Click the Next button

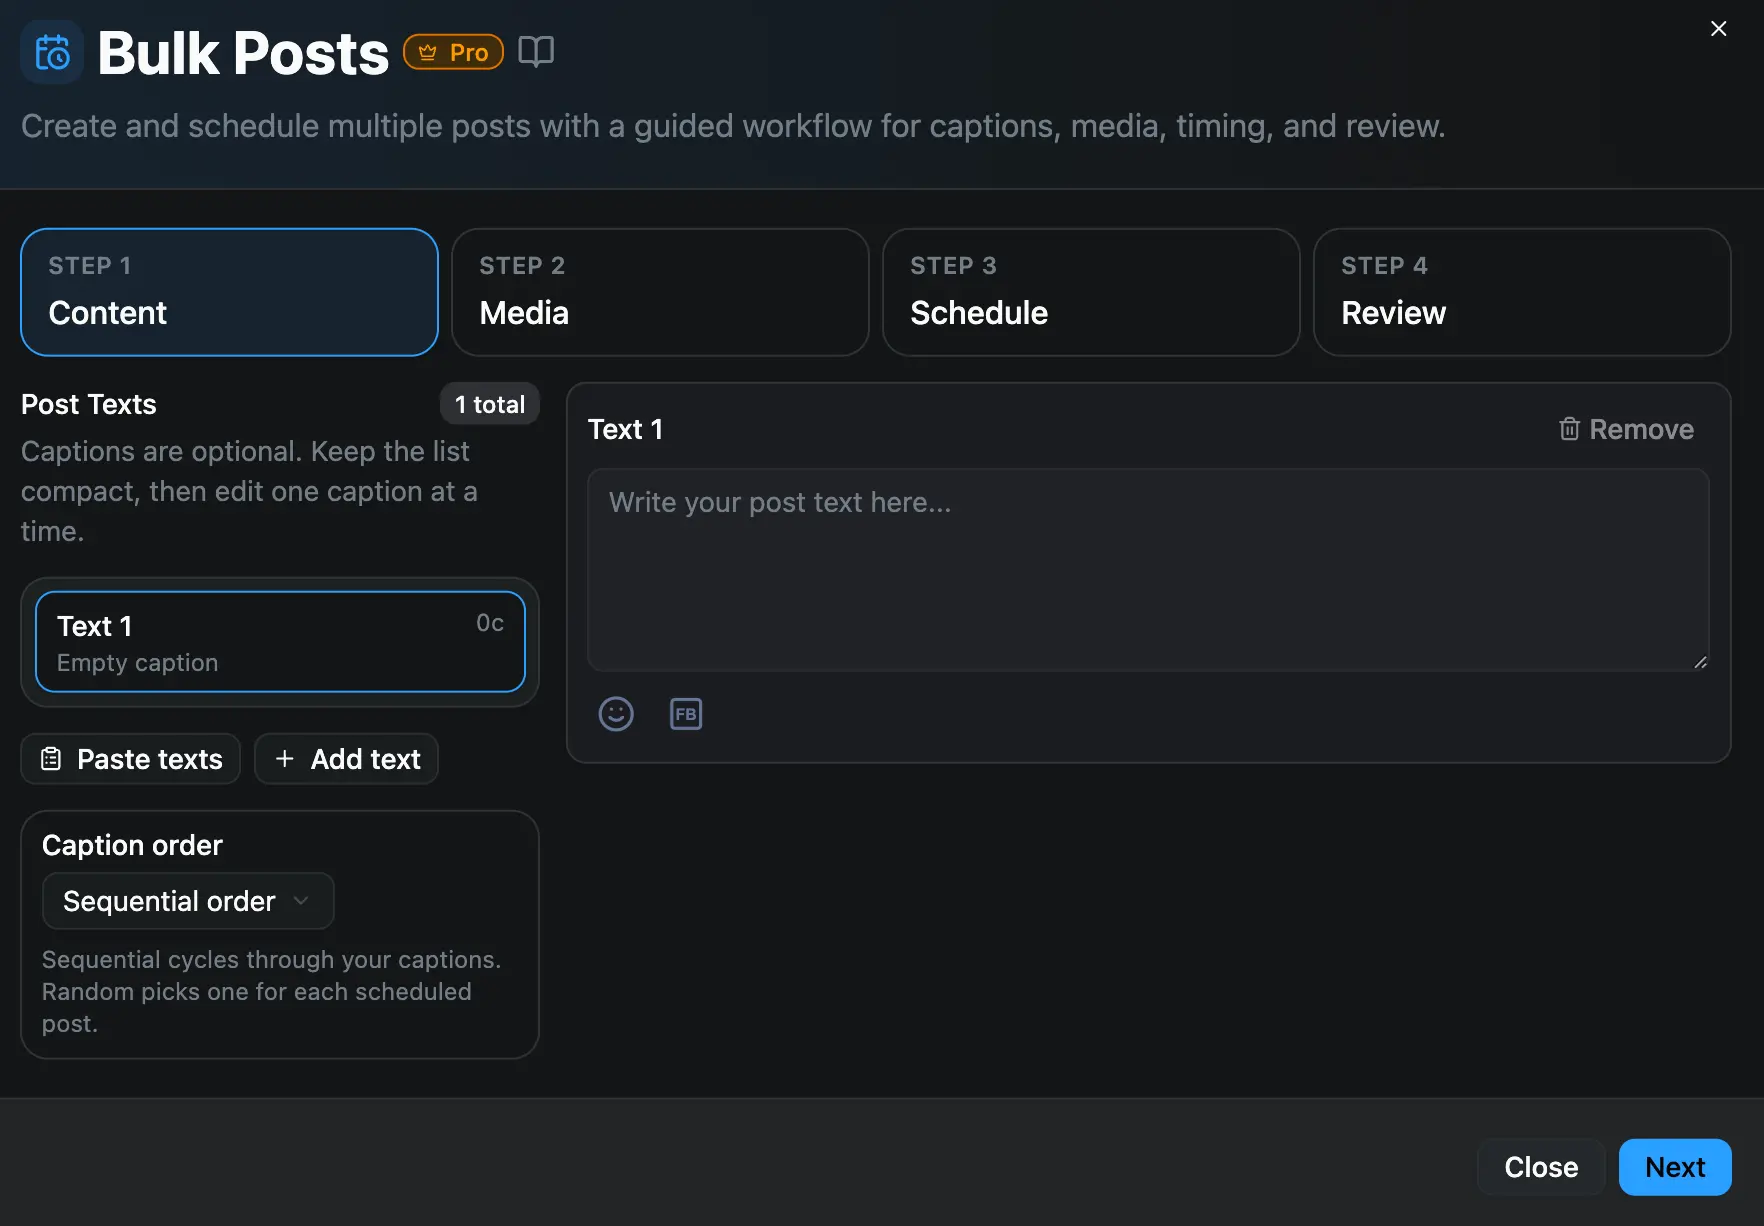[x=1674, y=1167]
